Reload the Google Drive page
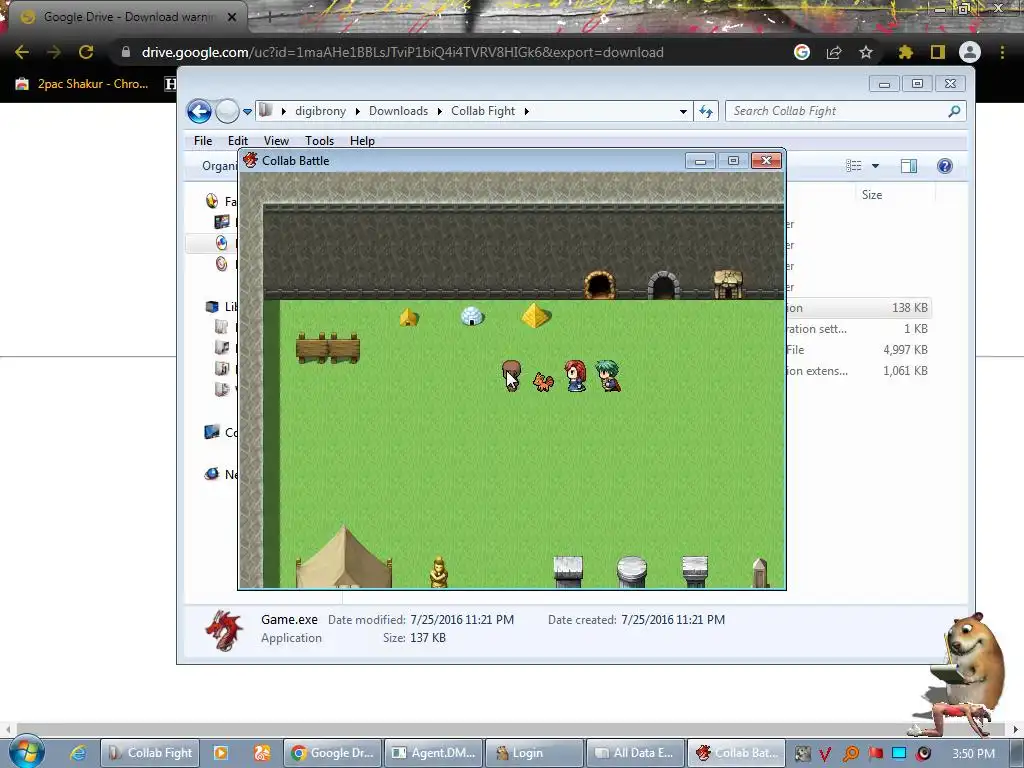 [86, 52]
